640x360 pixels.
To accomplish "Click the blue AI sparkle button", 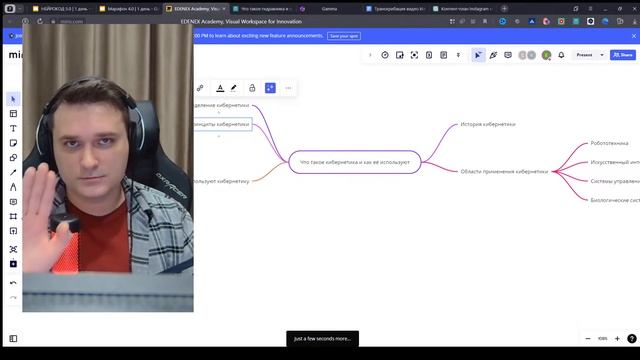I will pos(270,88).
